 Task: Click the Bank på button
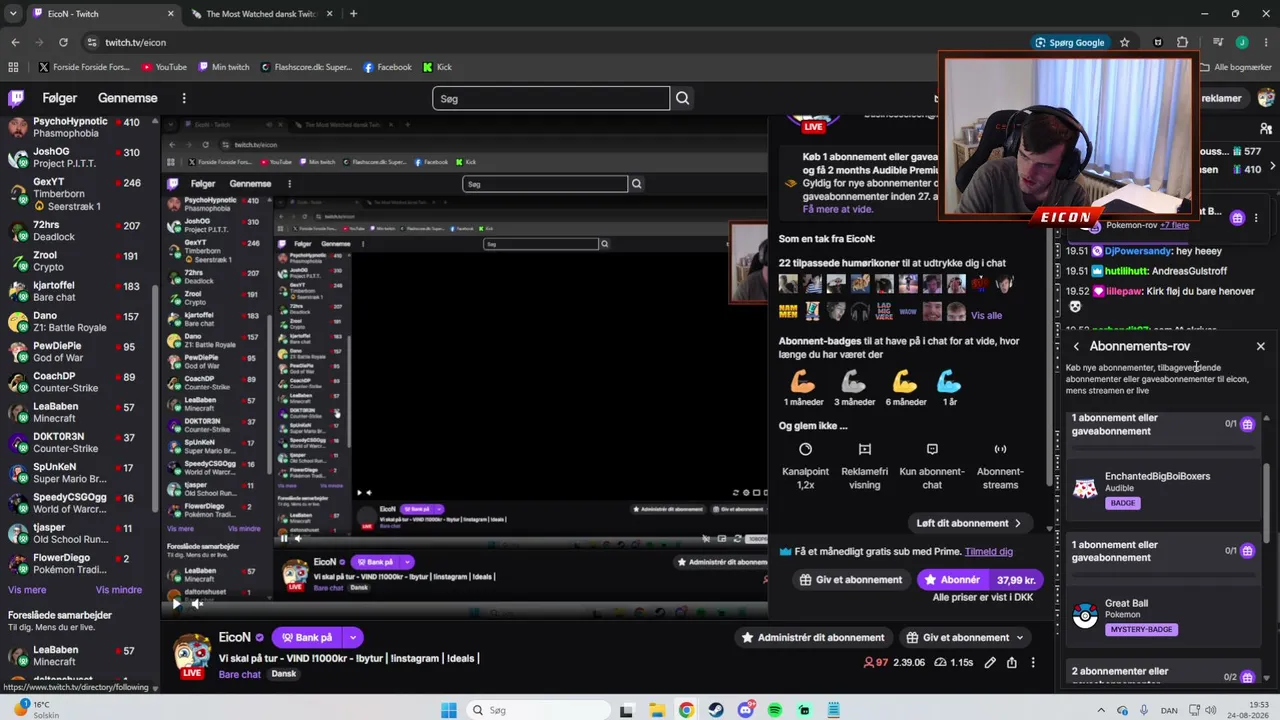(x=307, y=637)
